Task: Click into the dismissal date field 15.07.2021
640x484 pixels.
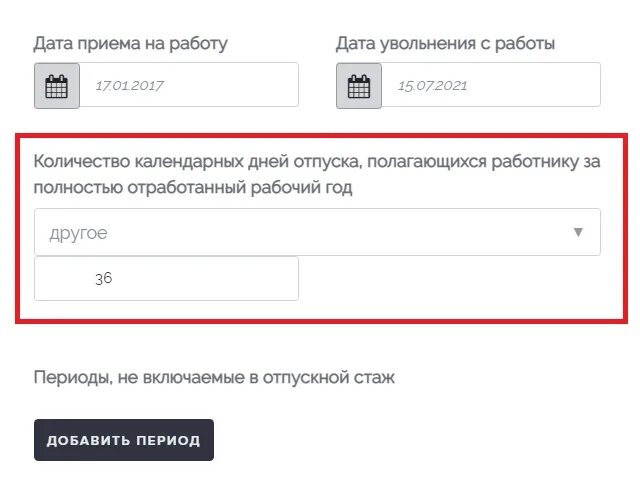Action: [490, 85]
